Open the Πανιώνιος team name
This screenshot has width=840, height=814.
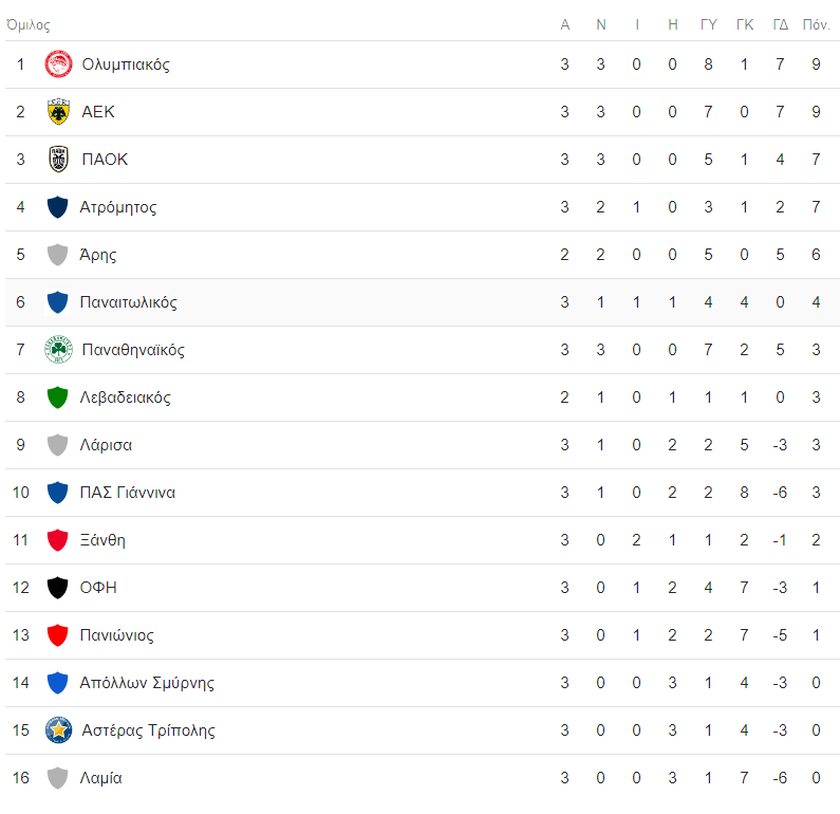point(116,635)
